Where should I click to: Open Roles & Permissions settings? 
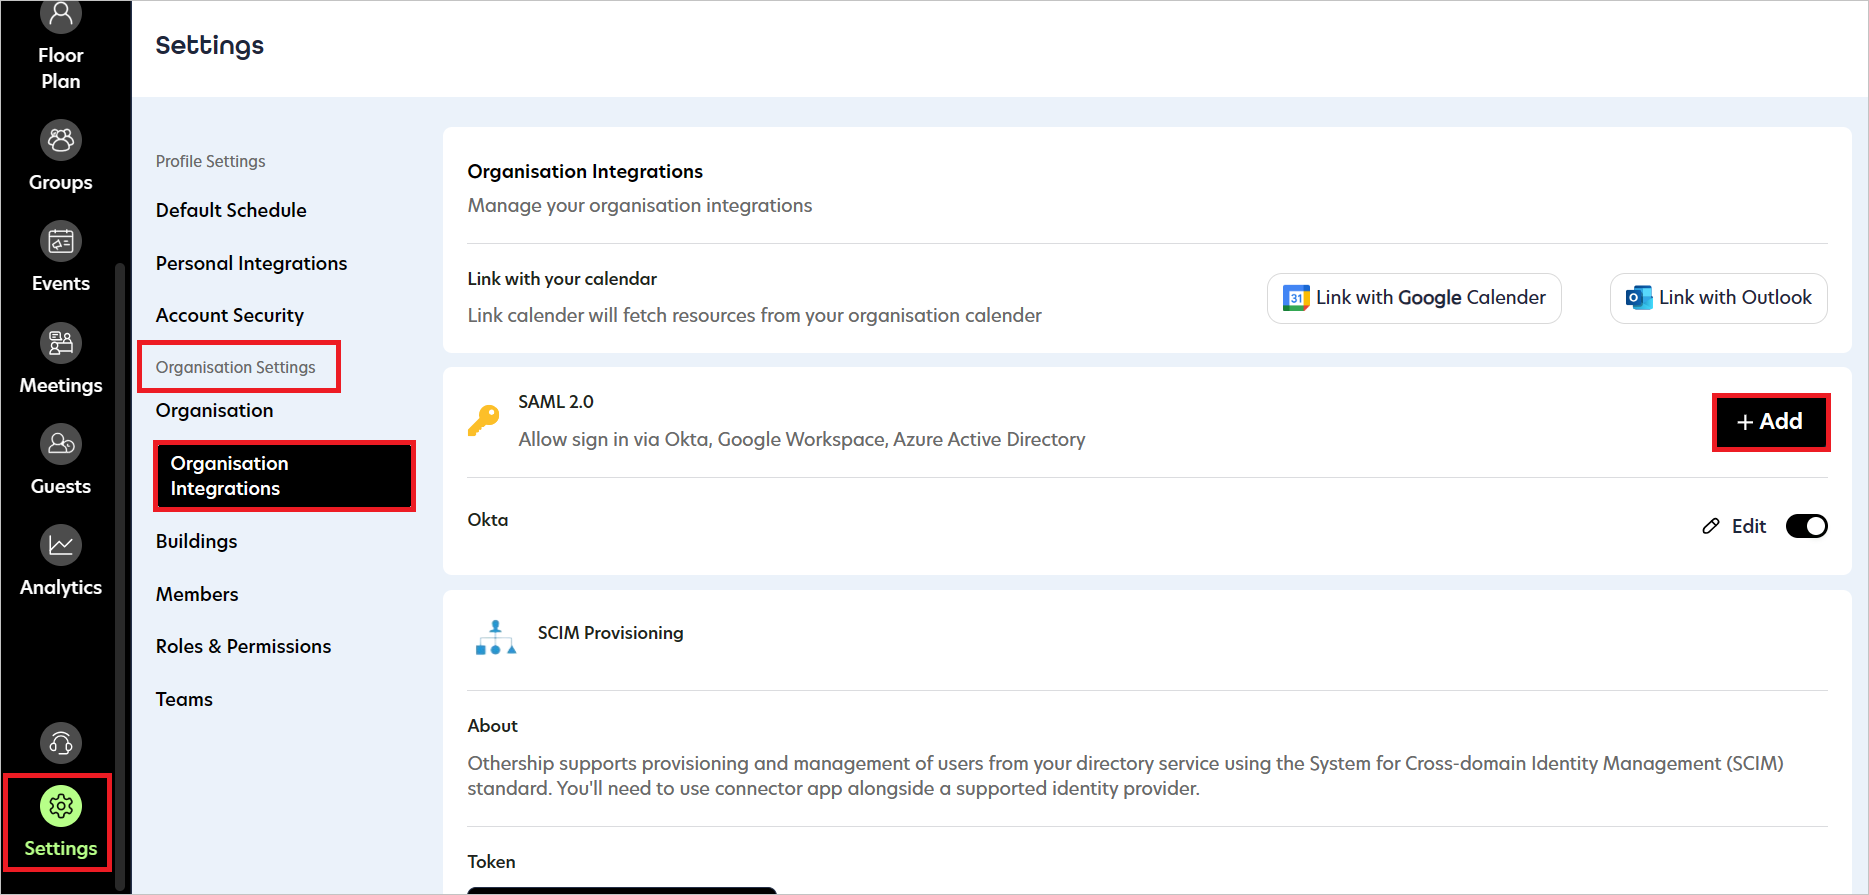point(243,646)
